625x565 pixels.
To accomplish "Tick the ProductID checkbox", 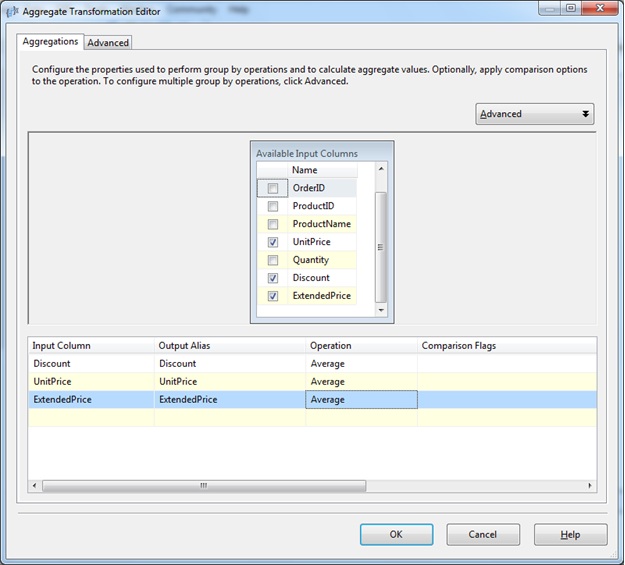I will (x=273, y=206).
